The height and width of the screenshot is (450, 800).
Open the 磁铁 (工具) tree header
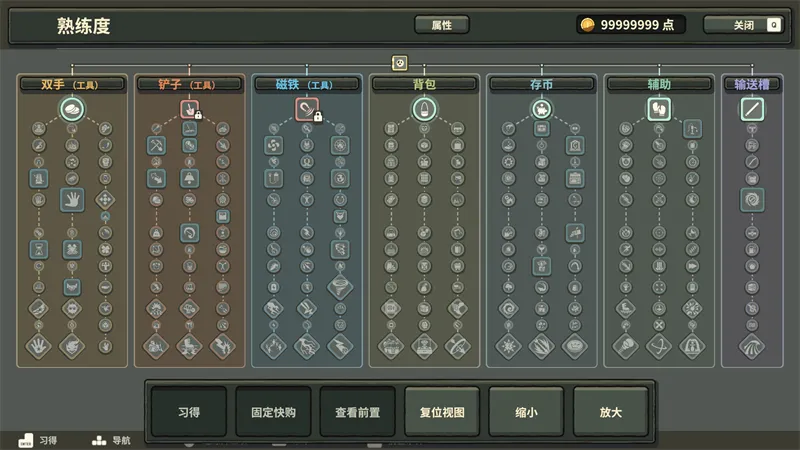pyautogui.click(x=307, y=84)
